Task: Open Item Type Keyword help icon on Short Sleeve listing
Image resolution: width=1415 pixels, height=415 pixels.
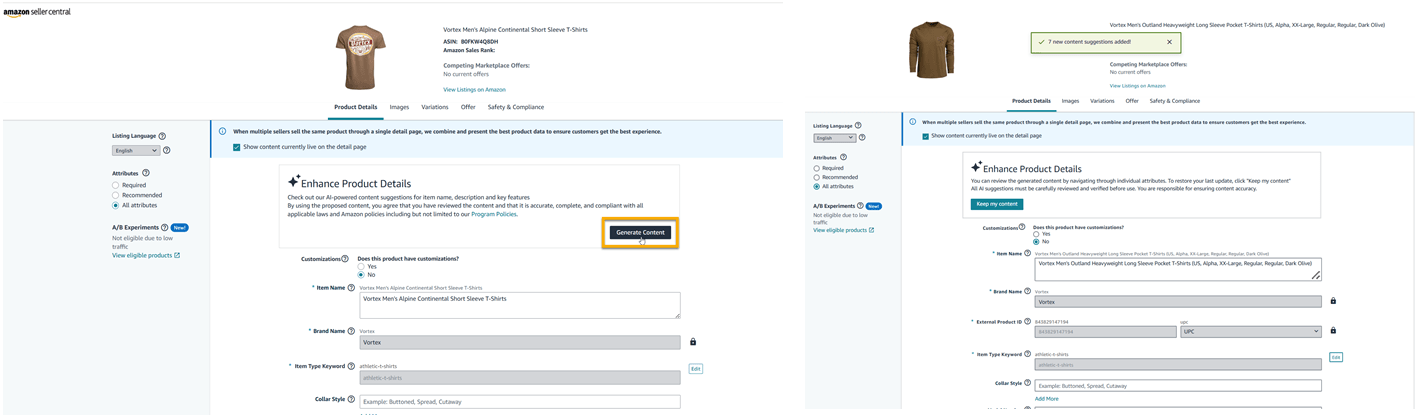Action: click(x=351, y=367)
